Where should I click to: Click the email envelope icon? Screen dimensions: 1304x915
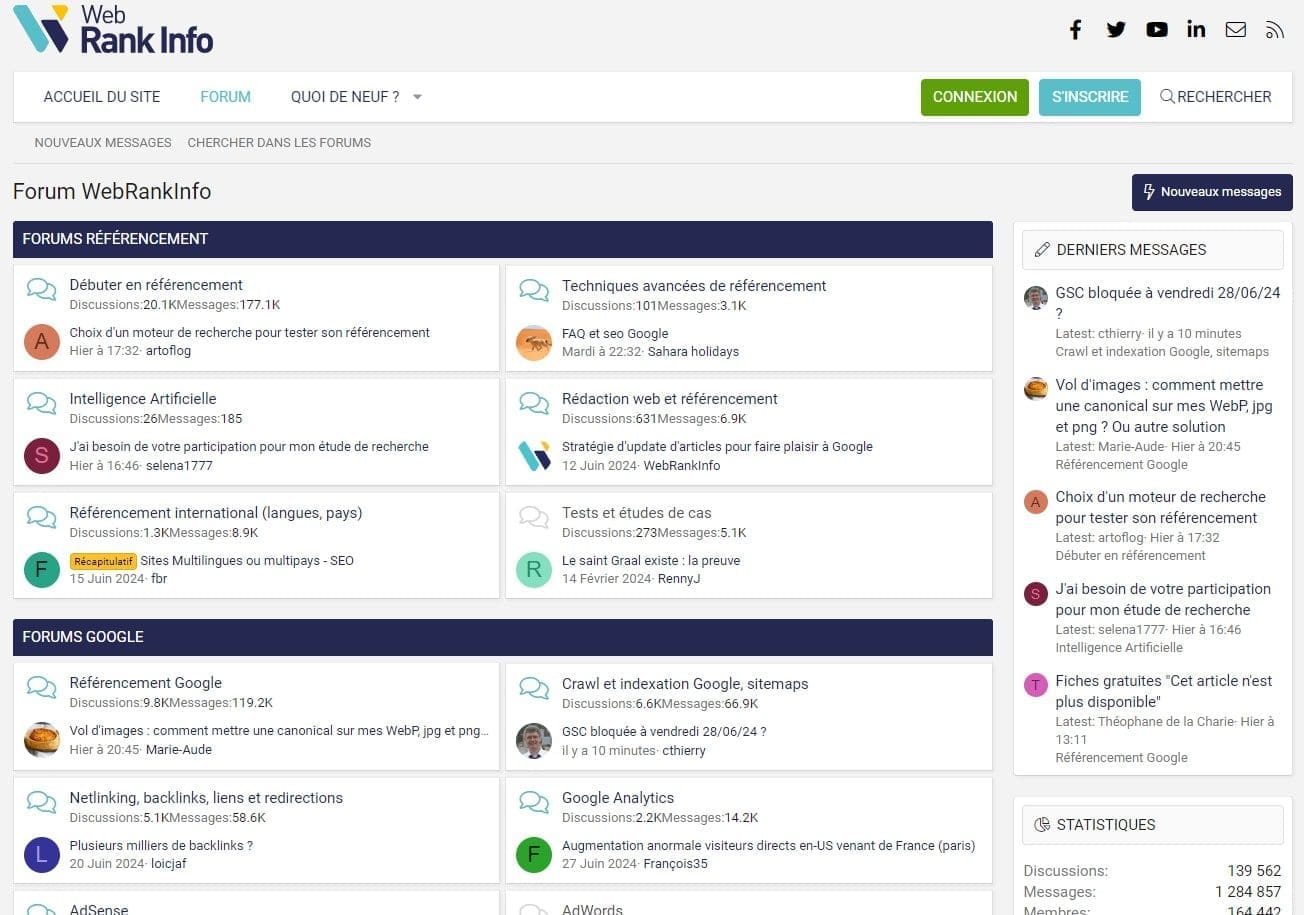[1236, 30]
